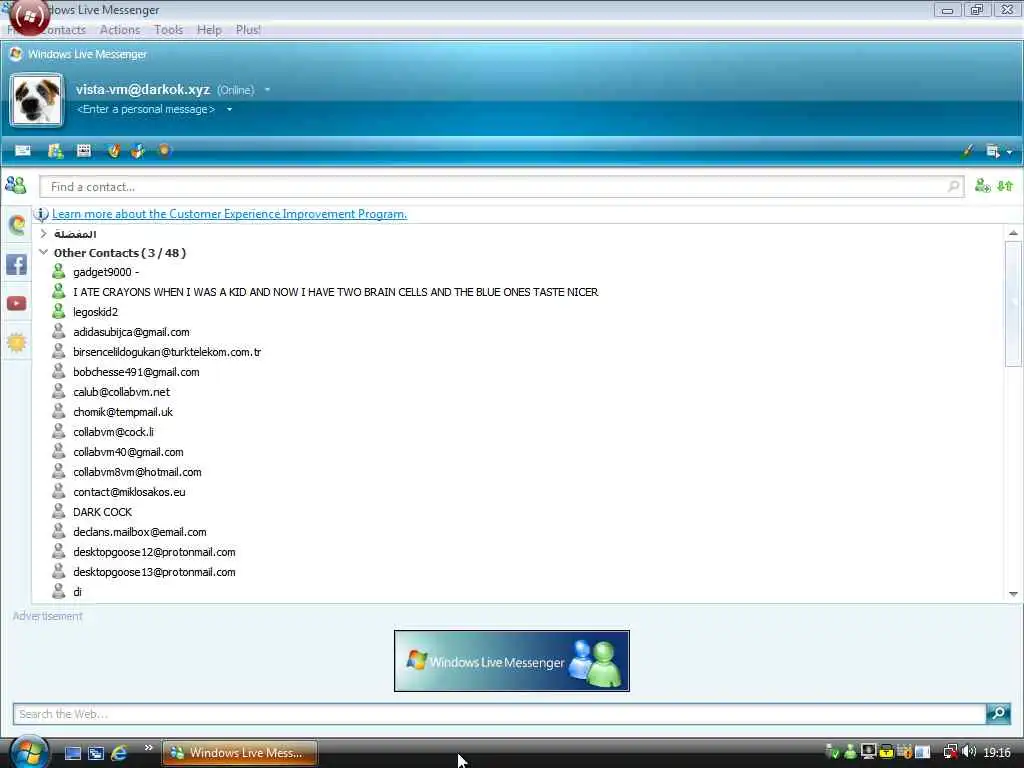Select desktopgoose12@protonmail.com contact
This screenshot has height=768, width=1024.
[x=154, y=552]
